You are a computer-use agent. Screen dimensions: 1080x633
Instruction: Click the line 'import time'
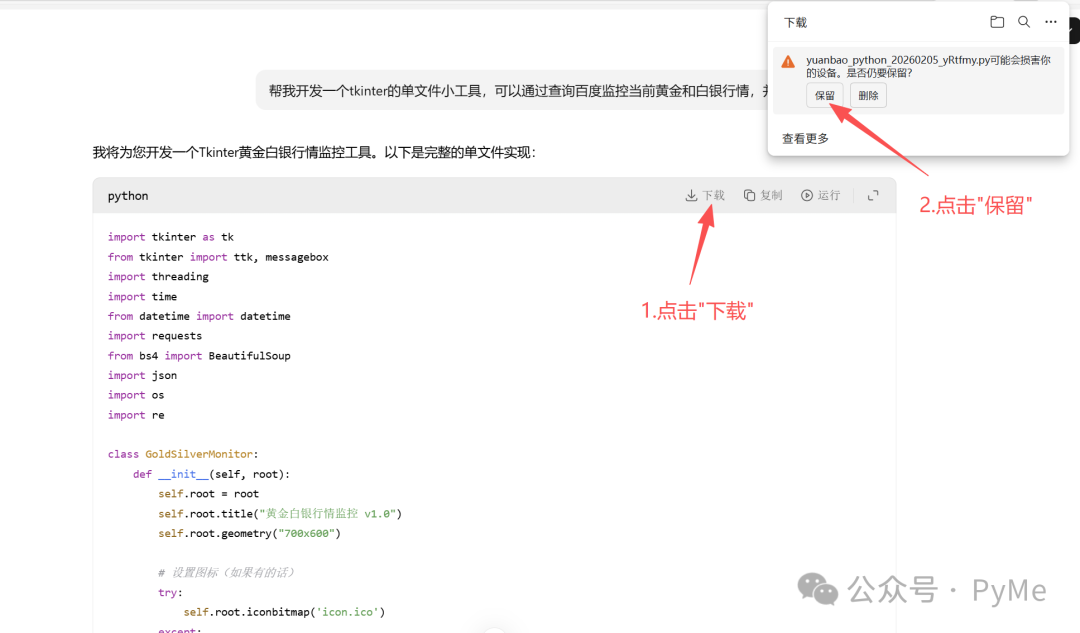[x=142, y=296]
